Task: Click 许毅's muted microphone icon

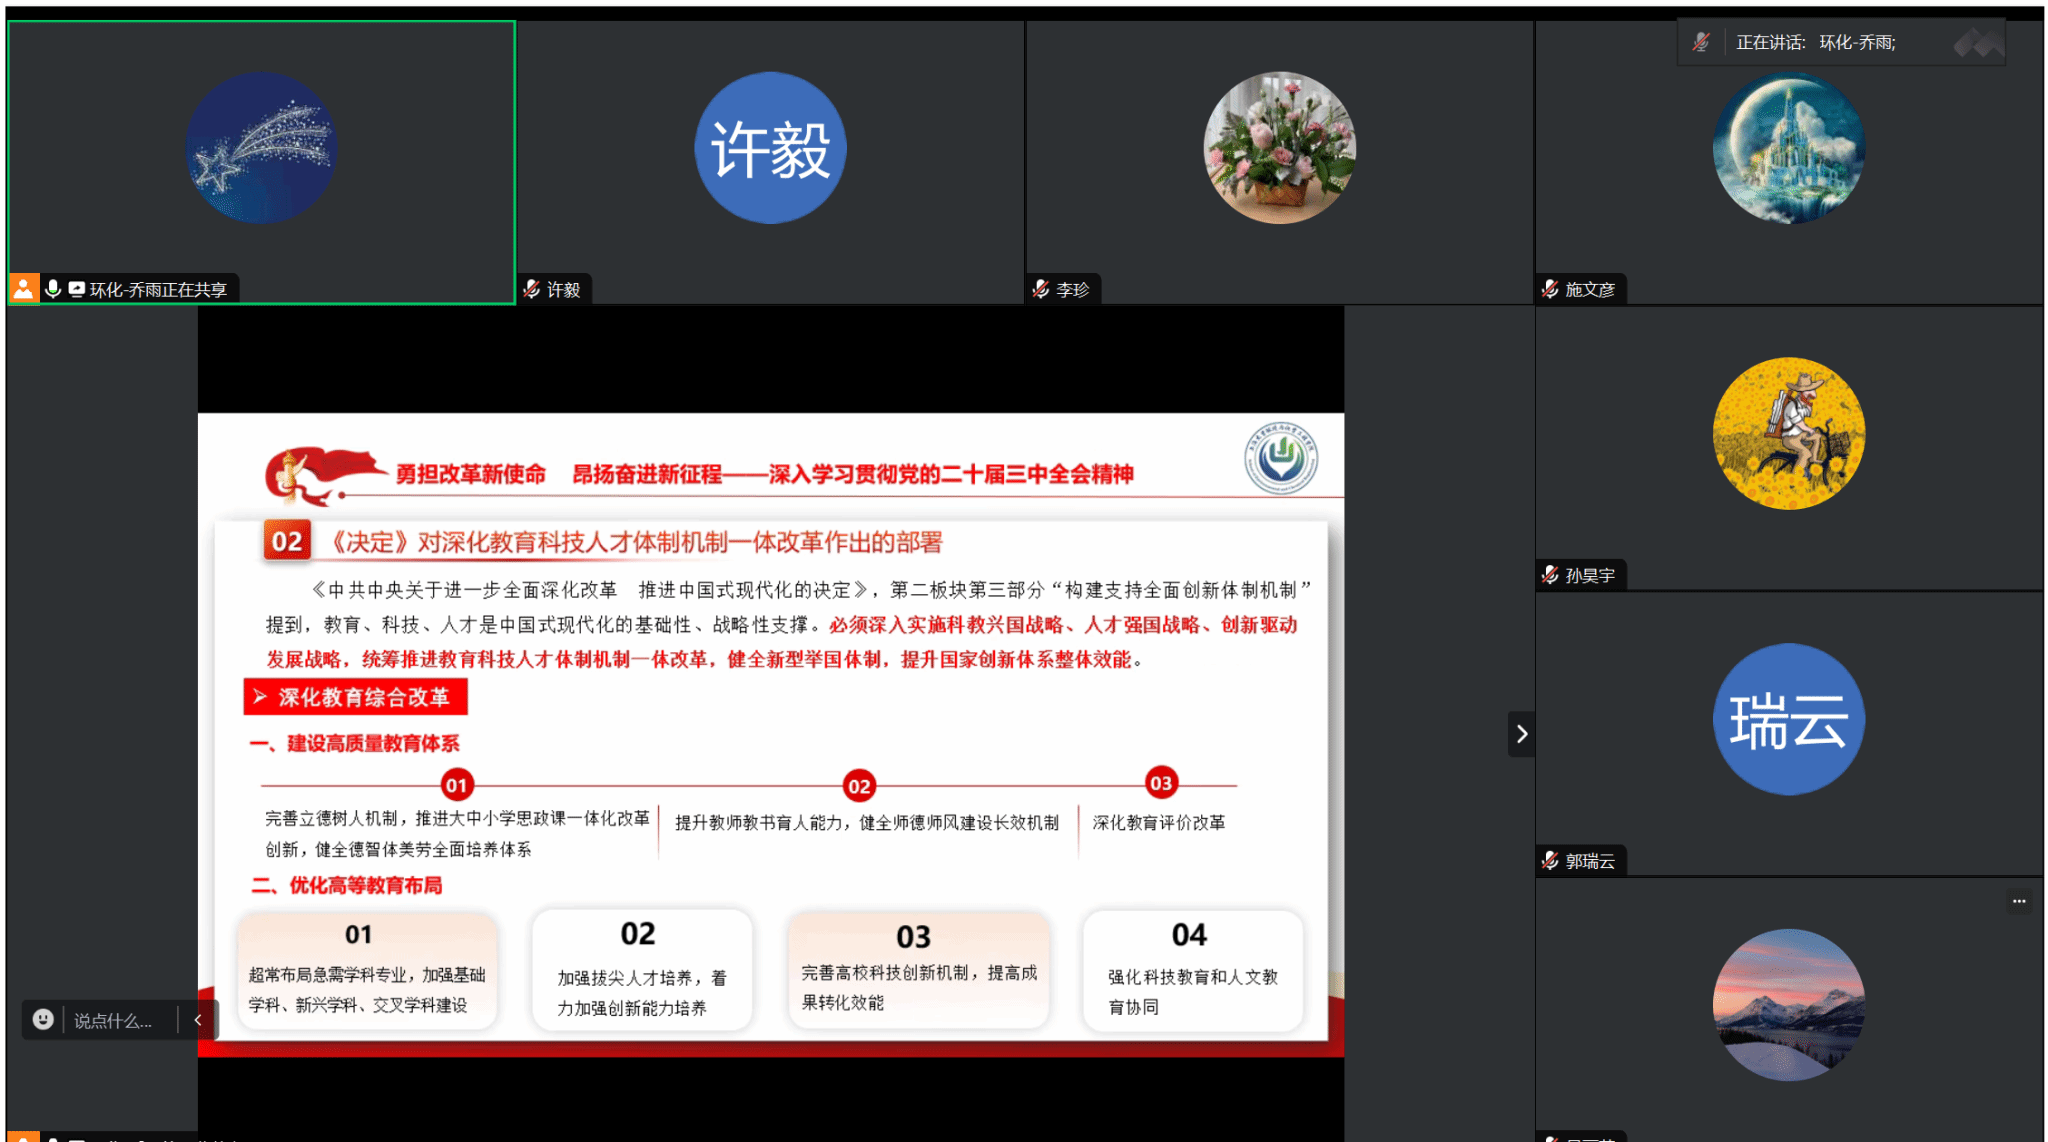Action: coord(532,289)
